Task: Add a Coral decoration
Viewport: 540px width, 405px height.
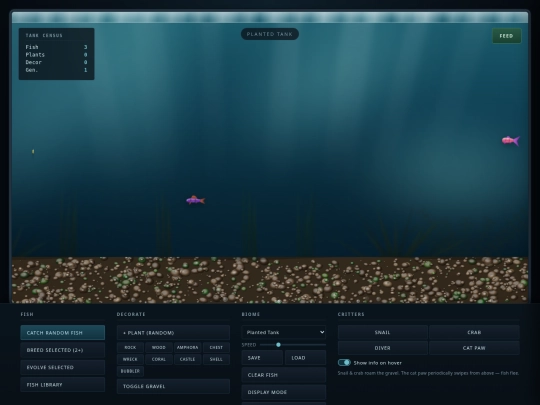Action: (x=159, y=359)
